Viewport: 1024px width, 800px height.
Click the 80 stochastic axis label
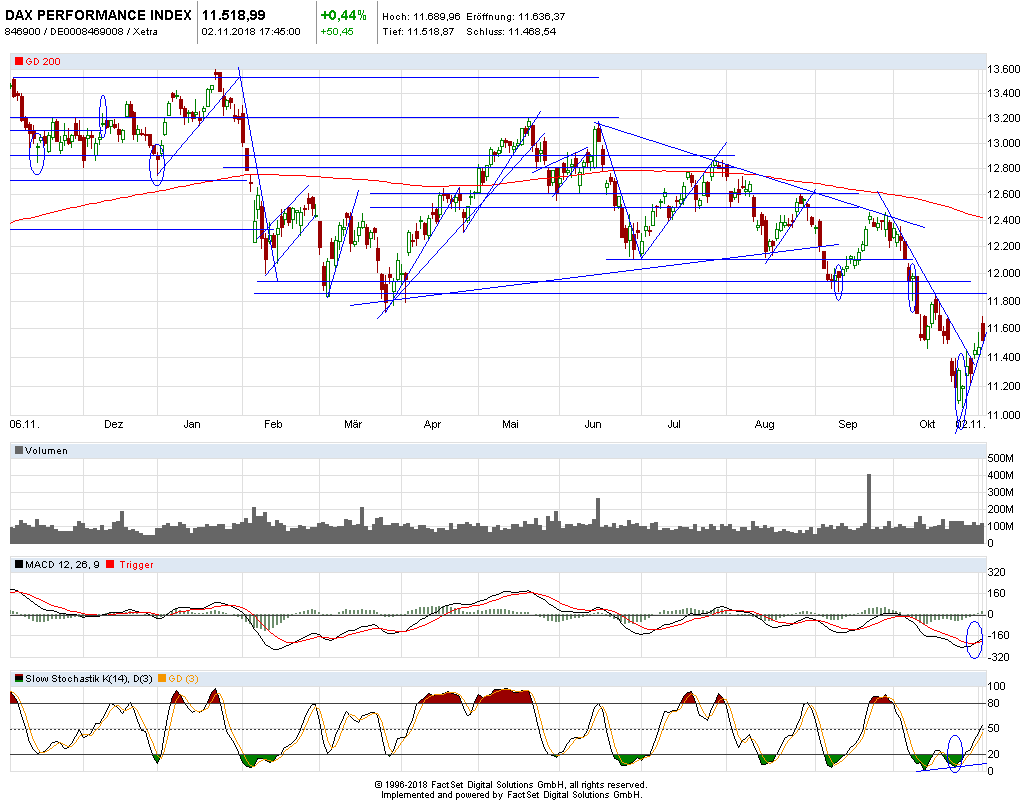pyautogui.click(x=993, y=703)
